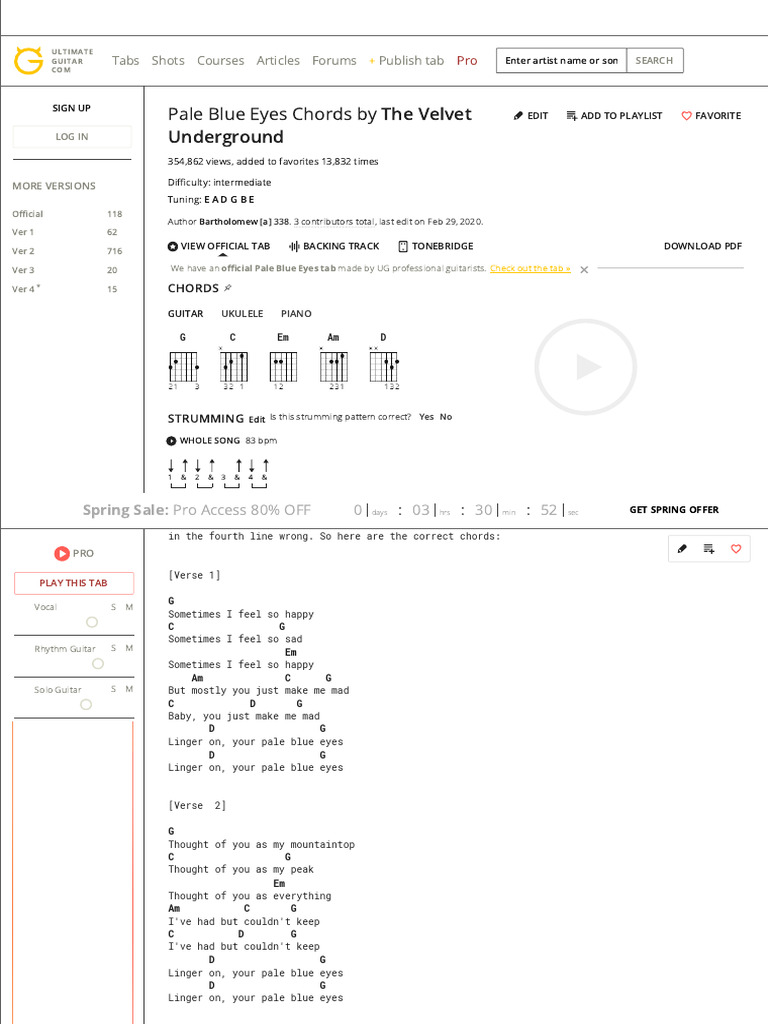Answer No to strumming pattern question
The height and width of the screenshot is (1024, 768).
click(x=446, y=417)
